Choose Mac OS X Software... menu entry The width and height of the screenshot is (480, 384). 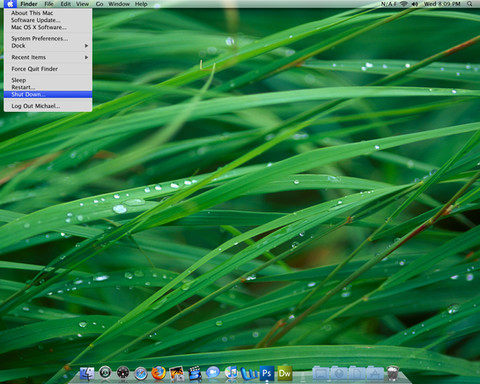48,27
